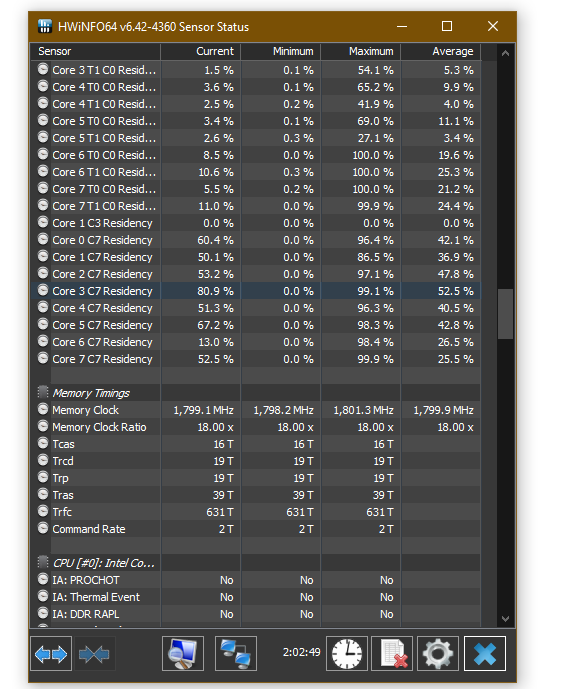Click the scrollbar up arrow
574x689 pixels.
[x=505, y=53]
